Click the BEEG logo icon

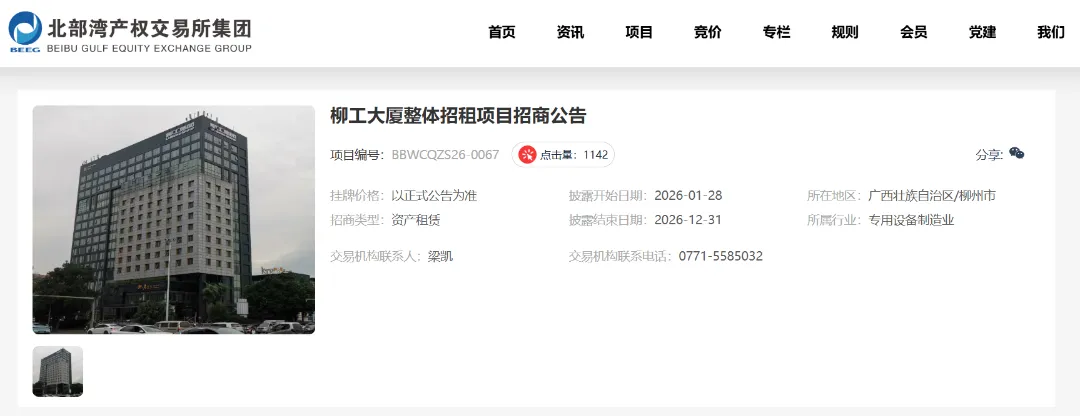pyautogui.click(x=25, y=32)
